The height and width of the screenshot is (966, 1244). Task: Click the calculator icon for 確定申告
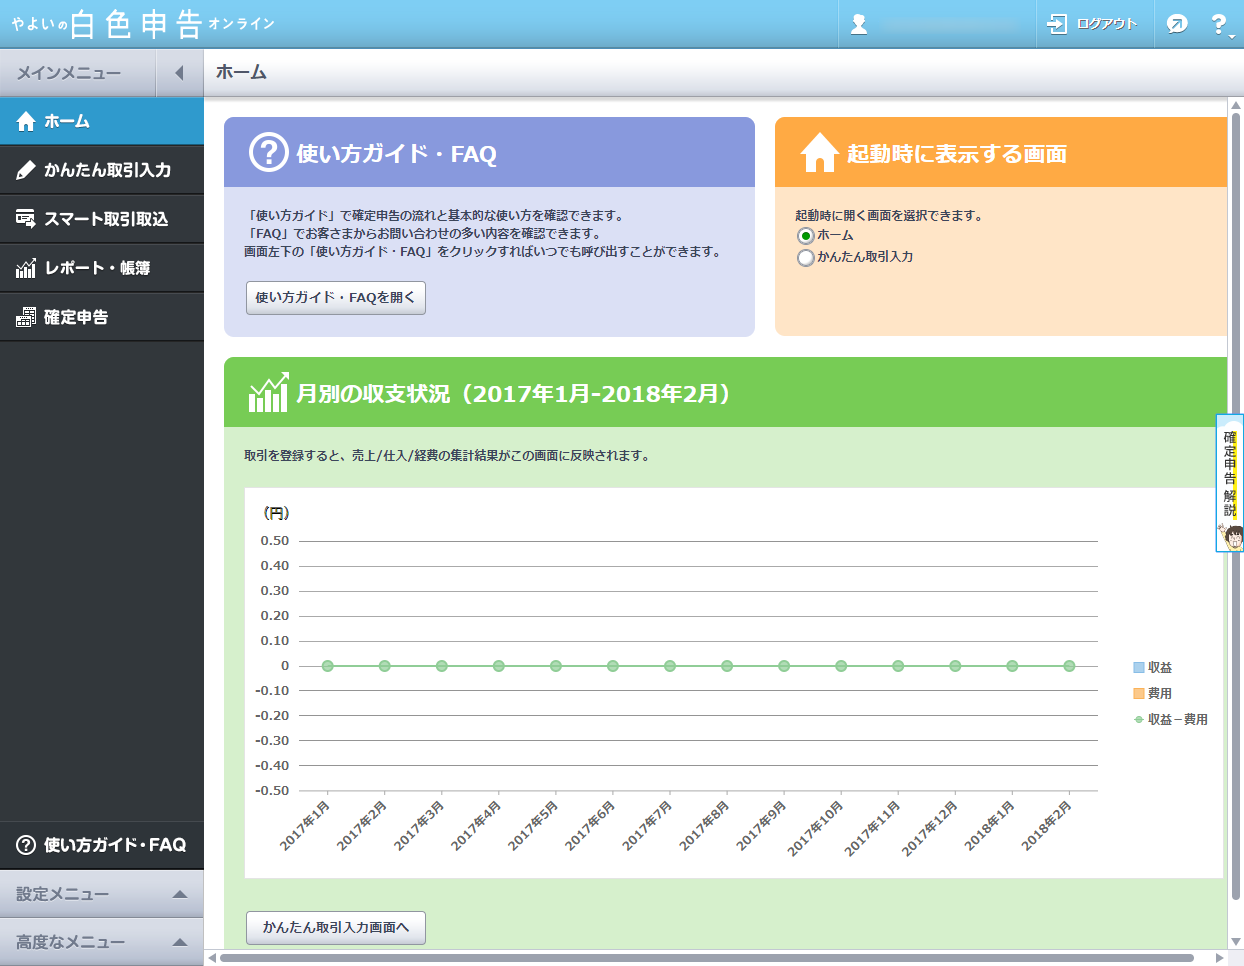[x=26, y=317]
